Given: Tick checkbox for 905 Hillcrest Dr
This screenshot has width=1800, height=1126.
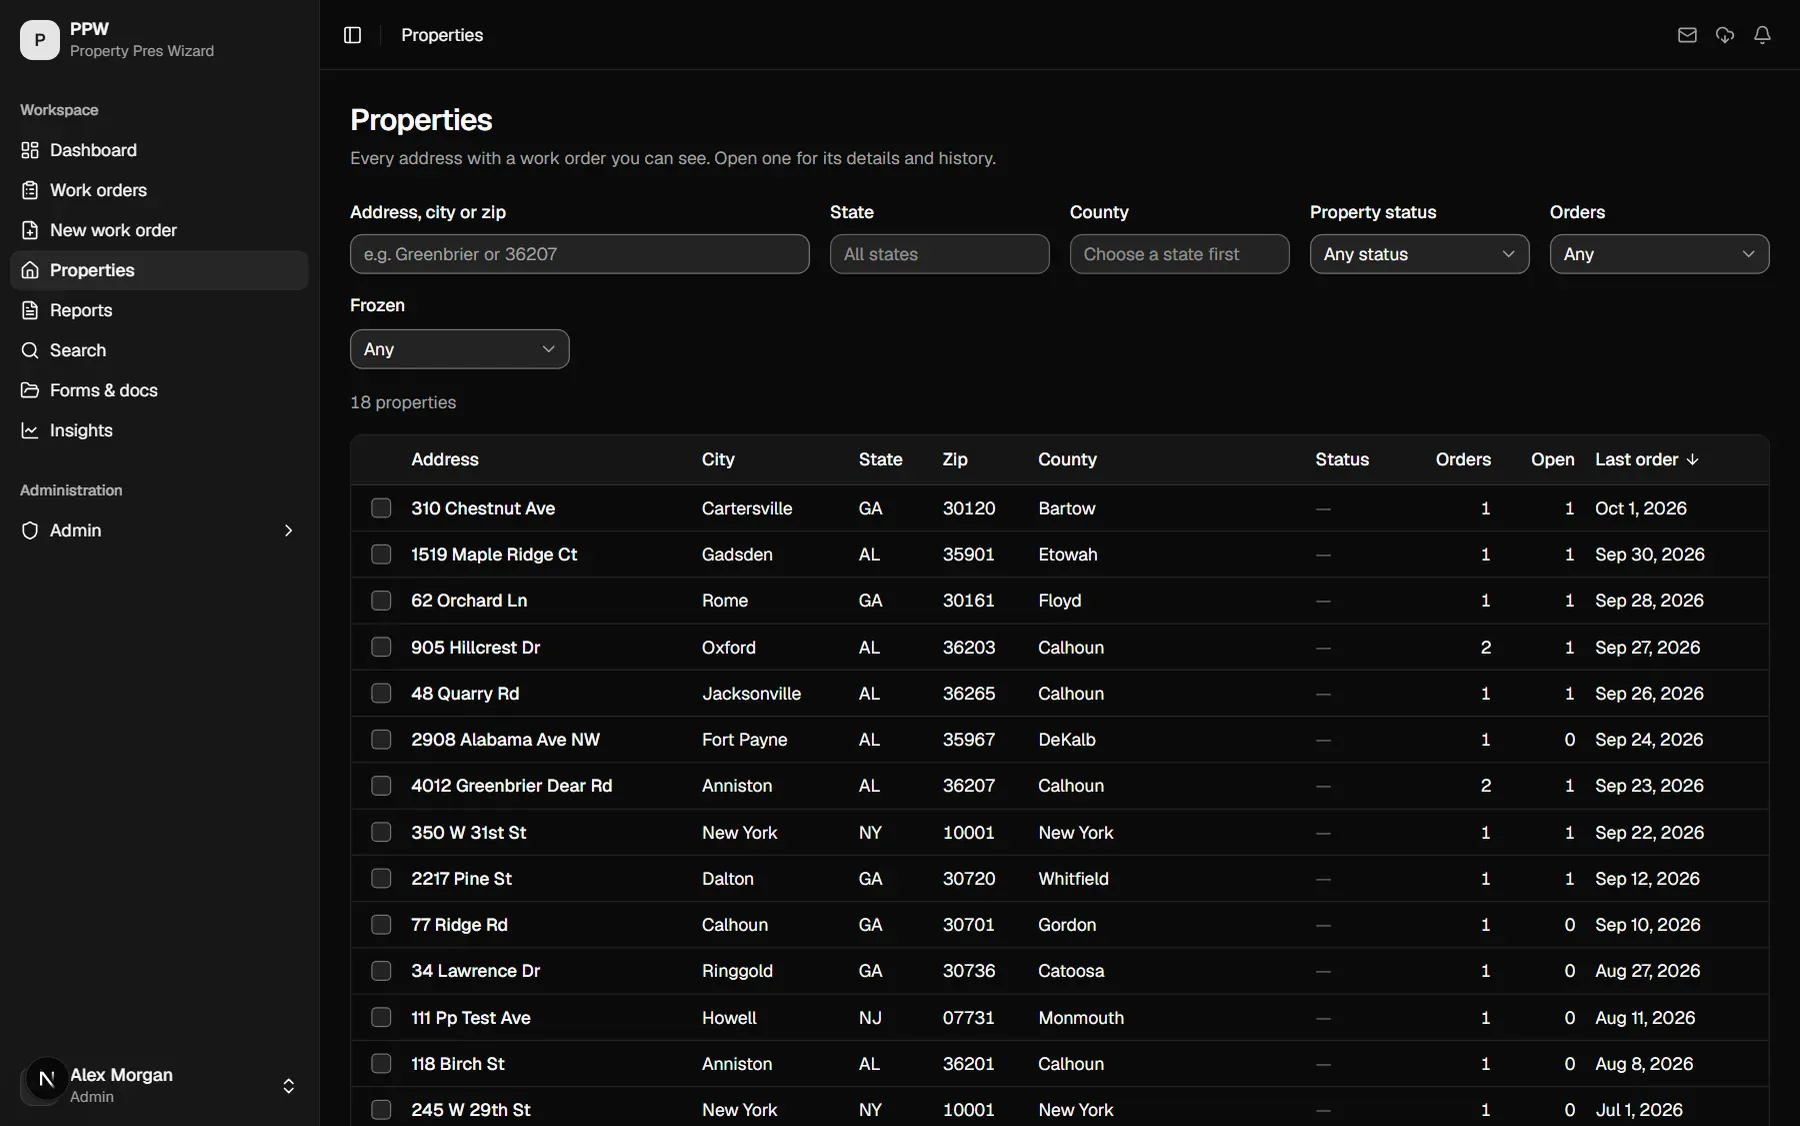Looking at the screenshot, I should point(381,647).
